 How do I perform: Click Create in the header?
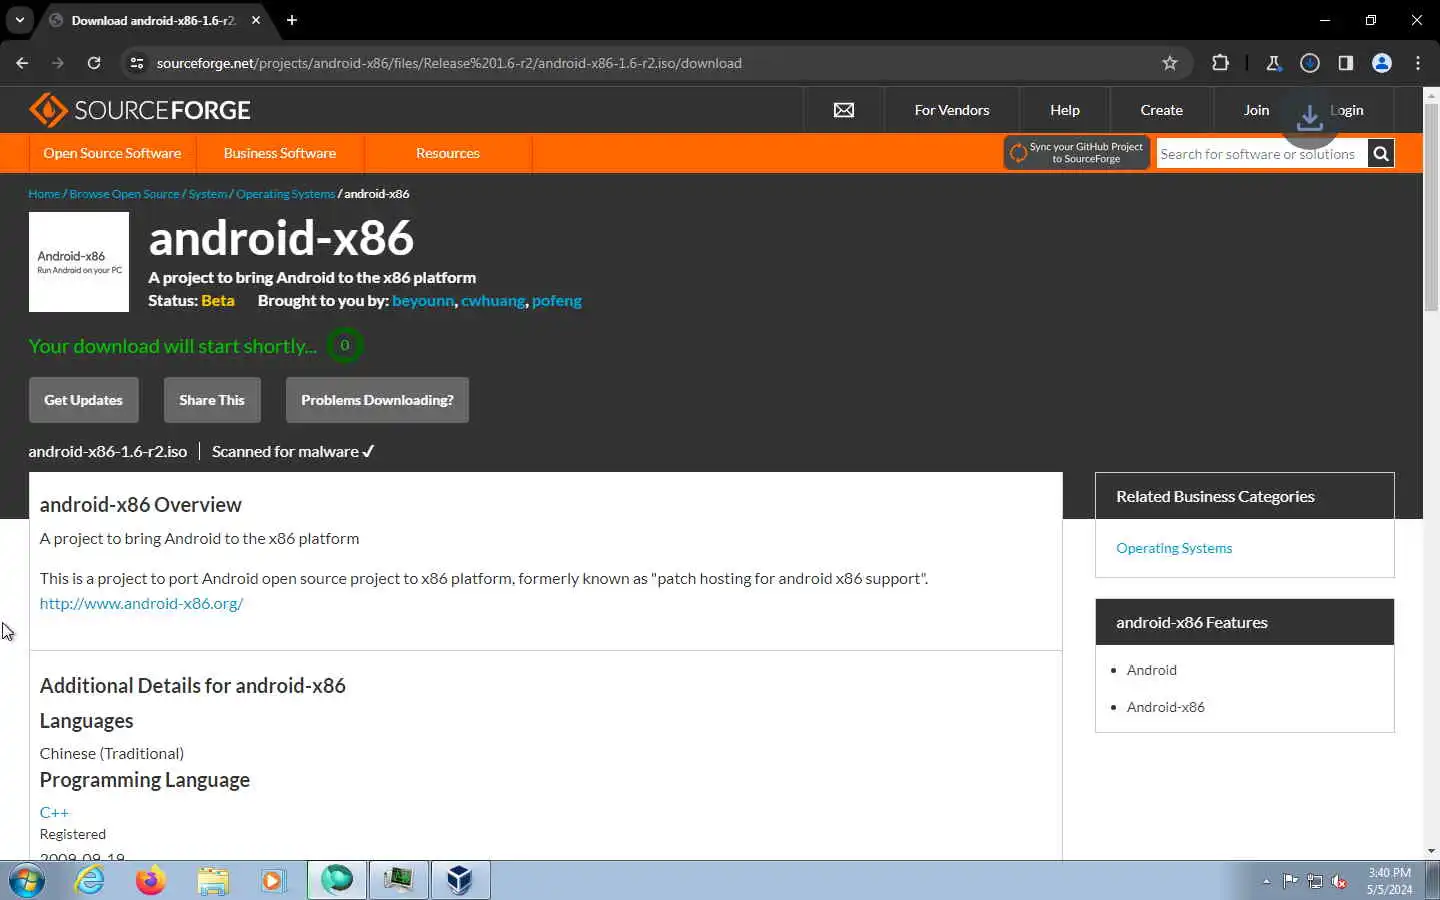tap(1162, 110)
